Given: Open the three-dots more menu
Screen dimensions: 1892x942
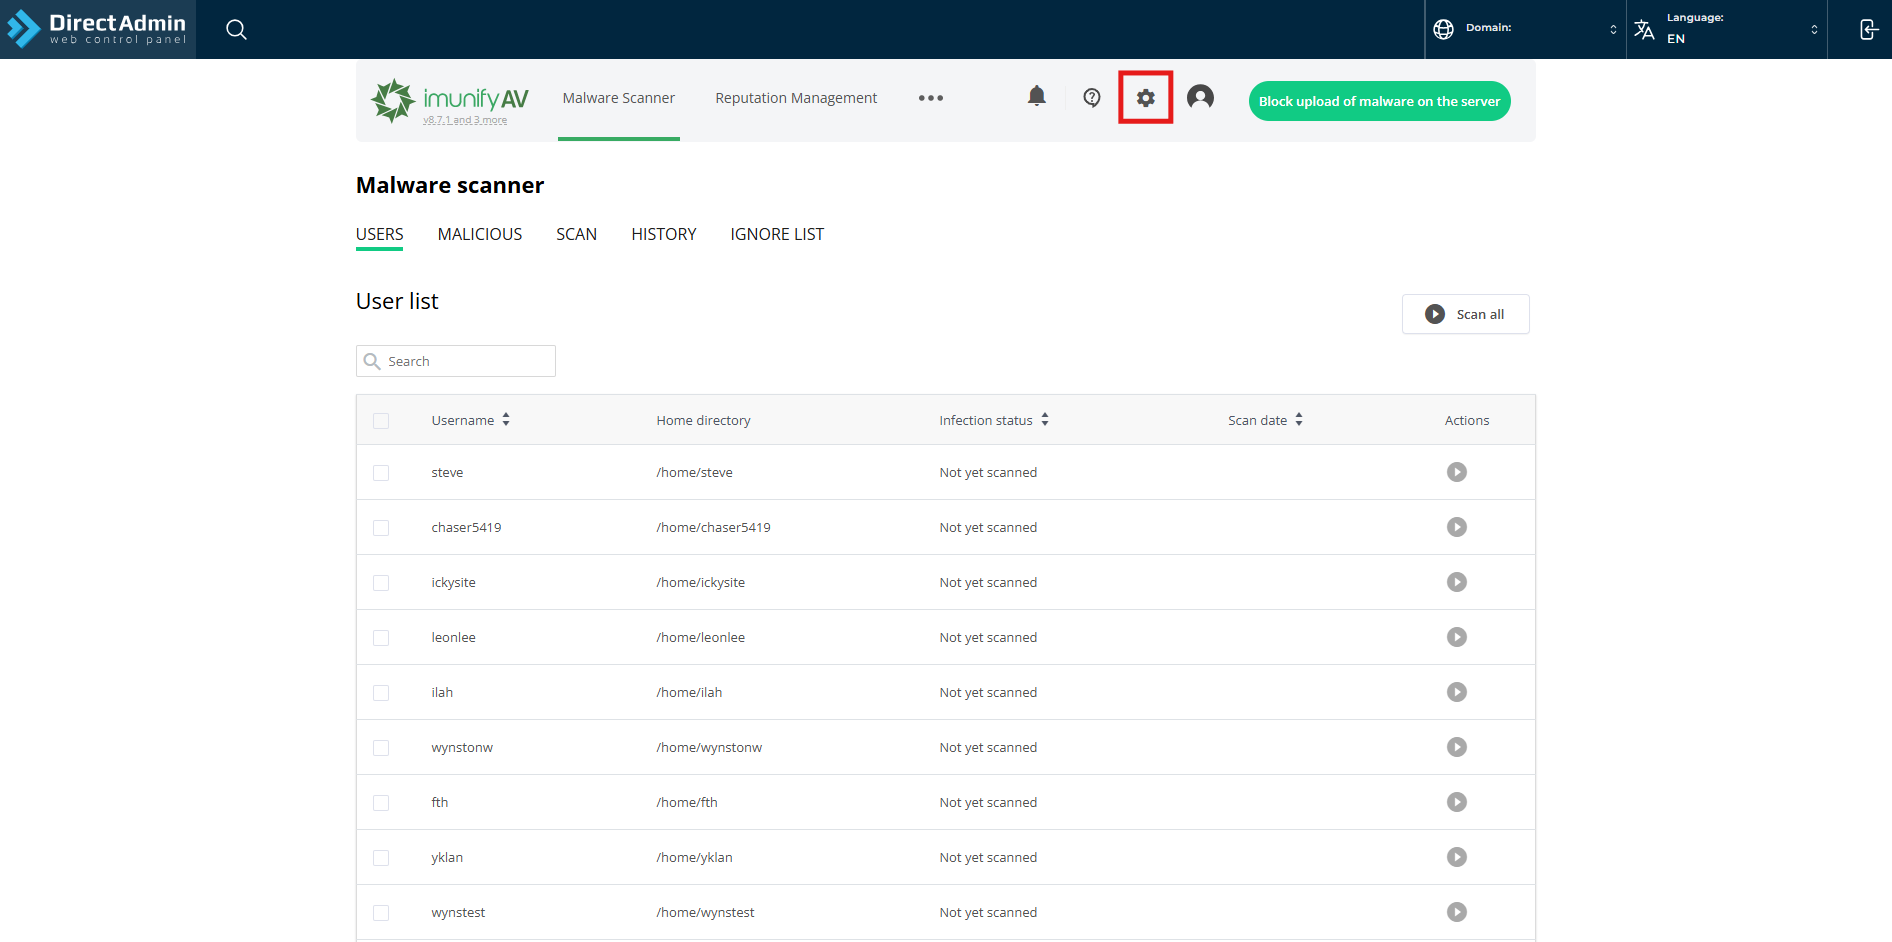Looking at the screenshot, I should click(930, 98).
